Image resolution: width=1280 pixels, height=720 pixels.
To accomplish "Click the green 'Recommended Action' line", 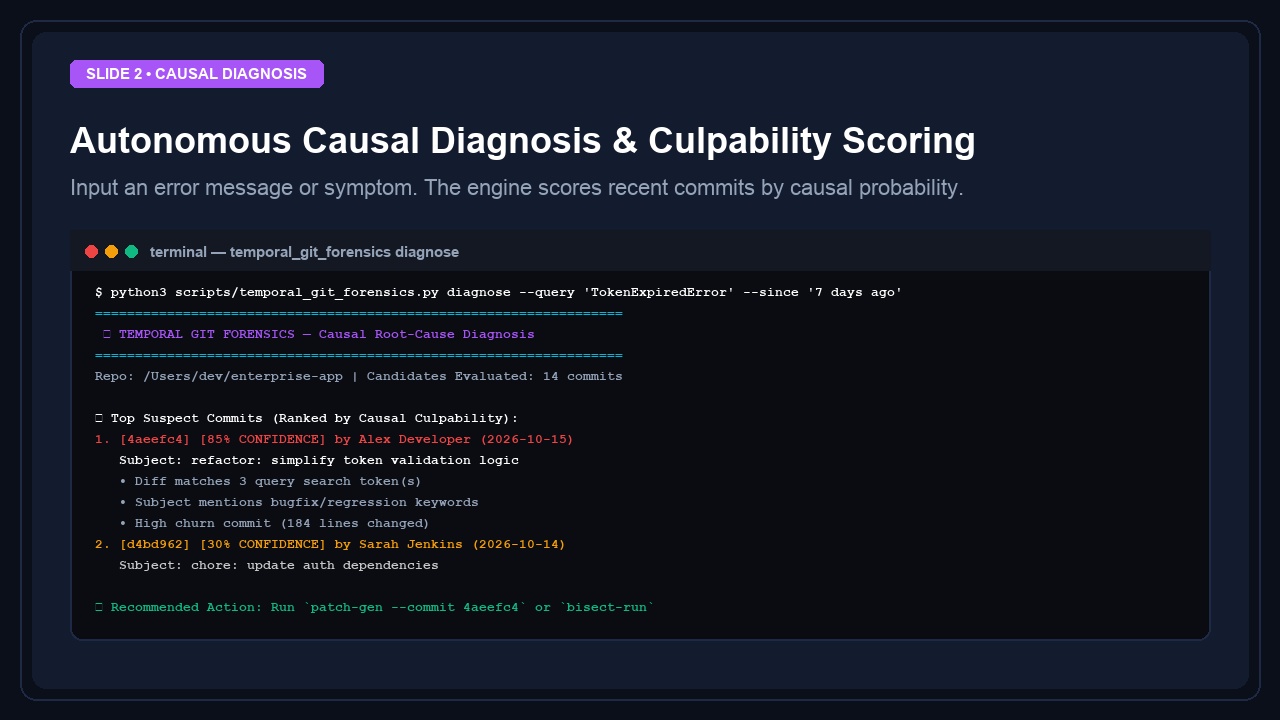I will pyautogui.click(x=375, y=607).
